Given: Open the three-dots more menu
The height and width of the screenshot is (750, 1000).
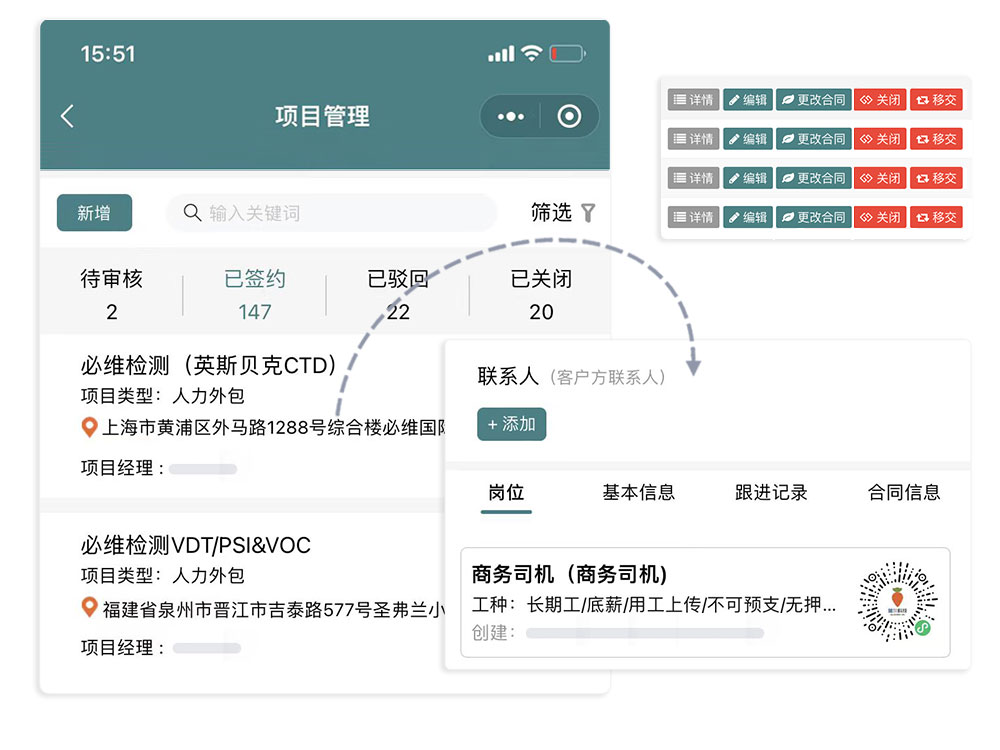Looking at the screenshot, I should (x=511, y=117).
